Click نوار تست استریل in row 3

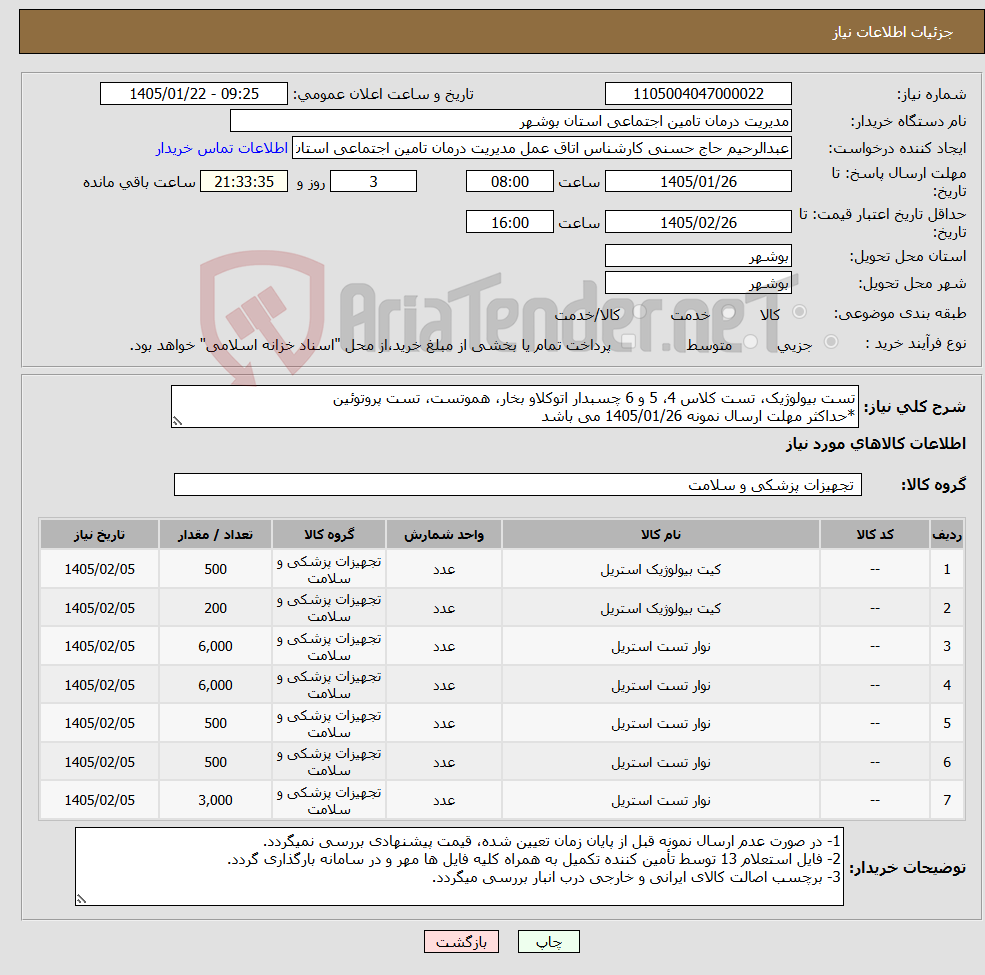coord(660,646)
